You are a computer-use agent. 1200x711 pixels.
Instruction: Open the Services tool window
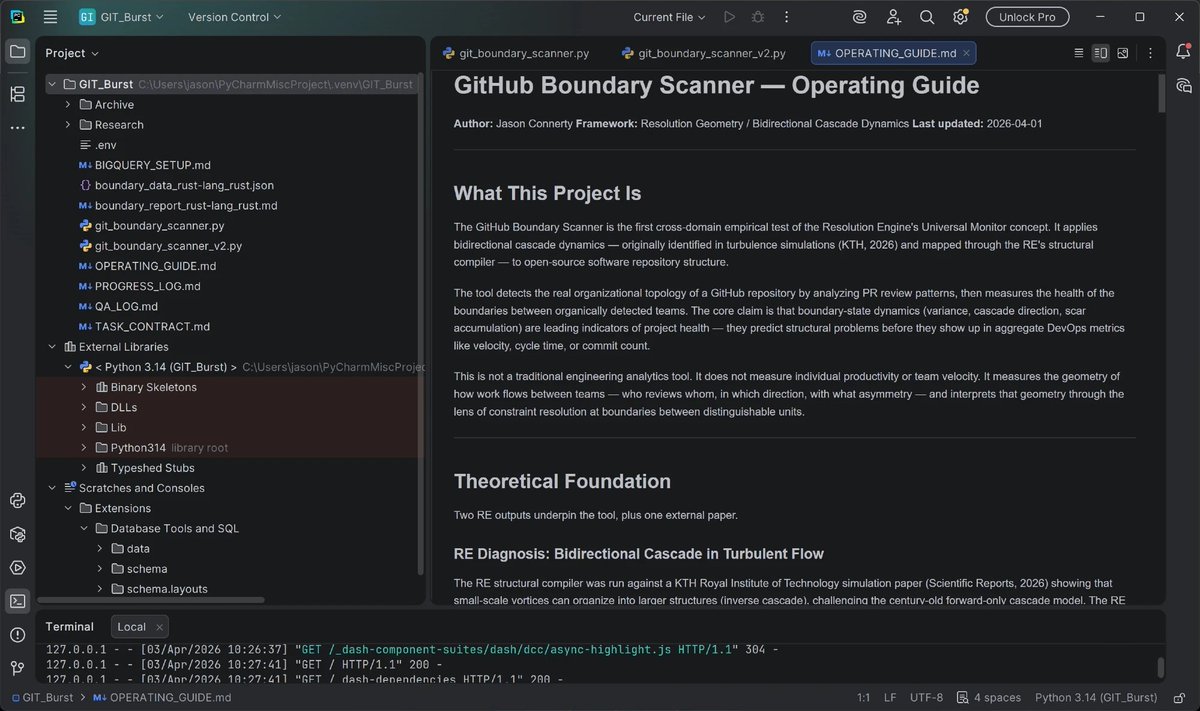[x=17, y=567]
